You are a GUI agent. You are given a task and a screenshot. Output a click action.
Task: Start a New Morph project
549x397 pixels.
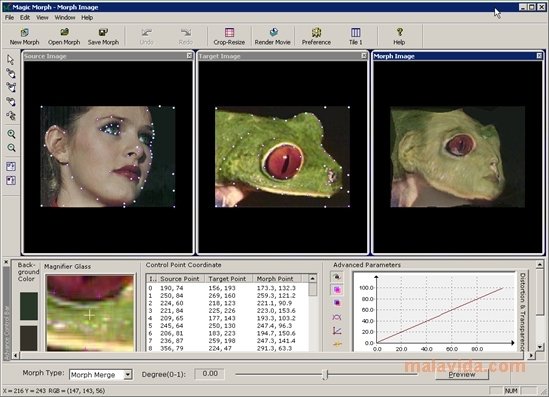(24, 37)
